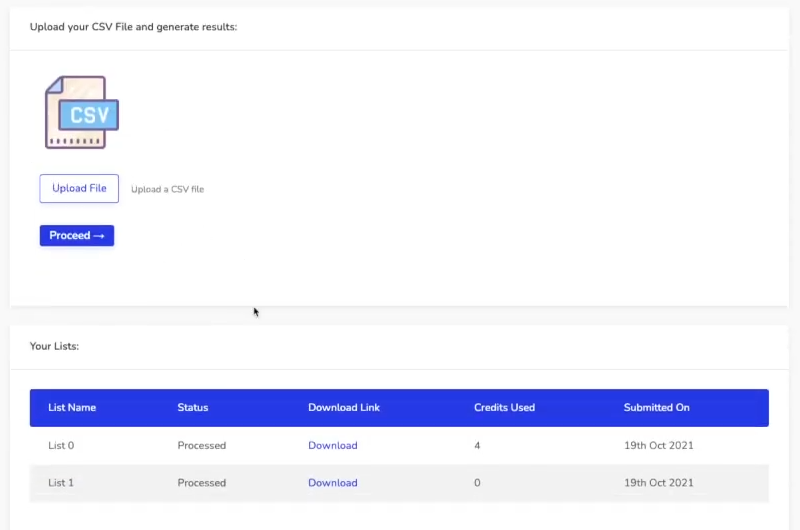This screenshot has width=800, height=530.
Task: Click the Proceed button
Action: (x=77, y=236)
